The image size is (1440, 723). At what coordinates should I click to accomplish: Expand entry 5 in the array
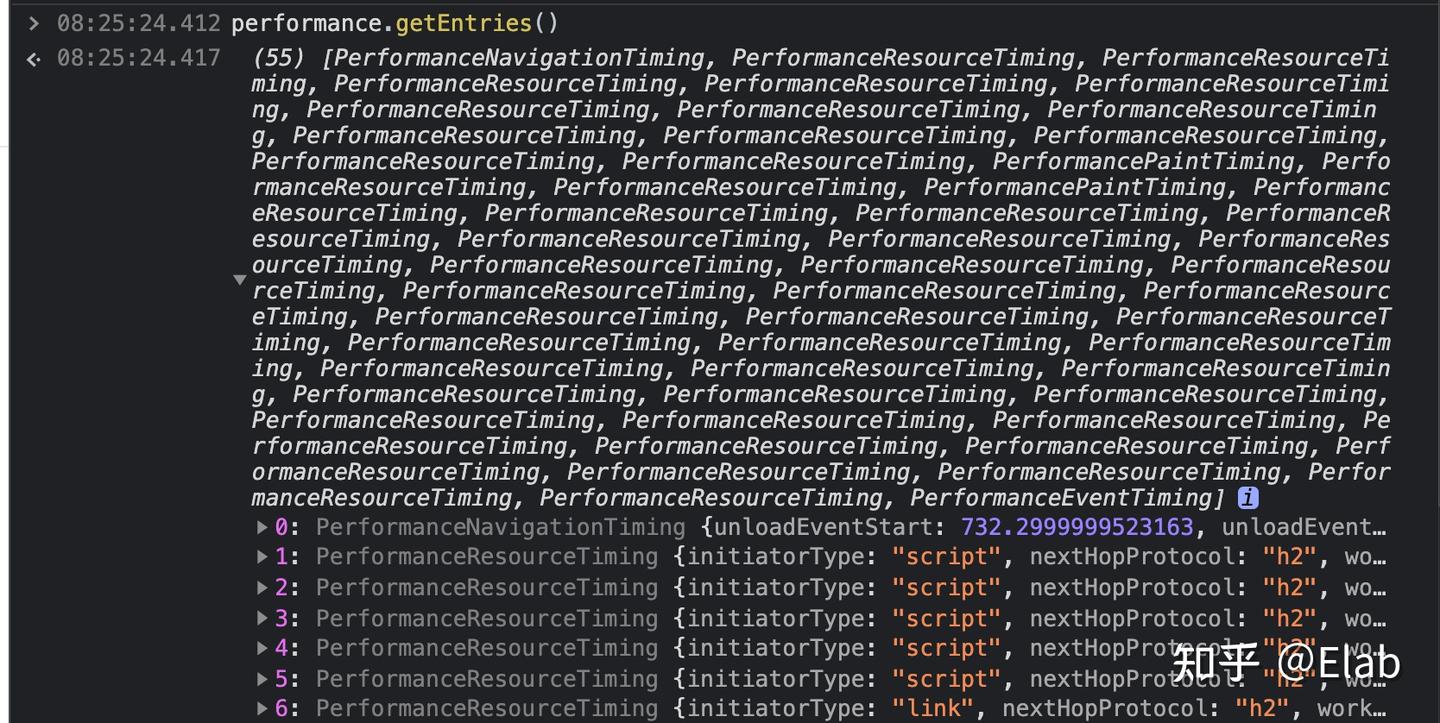pos(262,679)
